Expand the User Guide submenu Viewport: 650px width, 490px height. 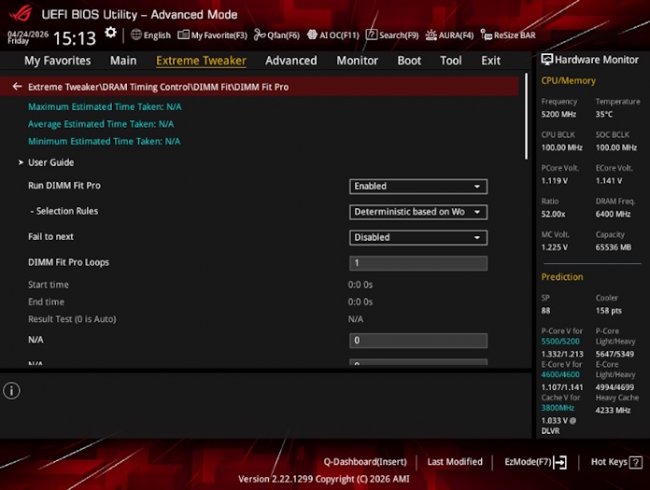pos(51,163)
